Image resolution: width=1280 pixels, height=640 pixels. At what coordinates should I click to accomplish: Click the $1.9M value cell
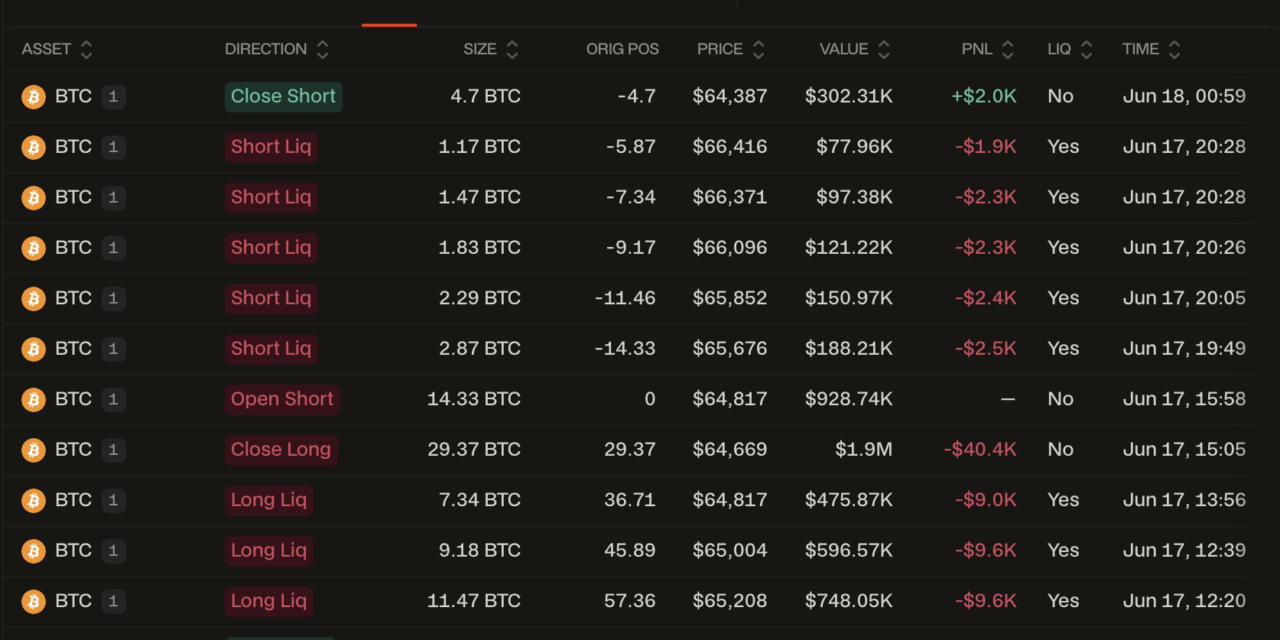pyautogui.click(x=864, y=450)
